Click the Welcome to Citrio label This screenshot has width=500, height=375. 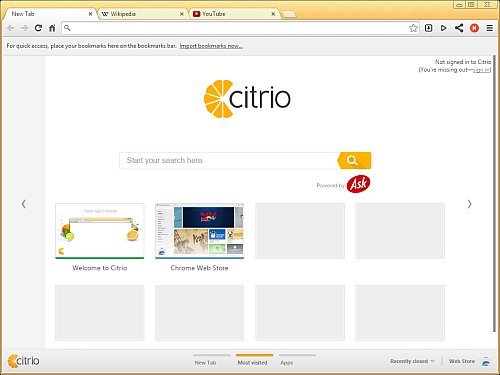[x=100, y=268]
